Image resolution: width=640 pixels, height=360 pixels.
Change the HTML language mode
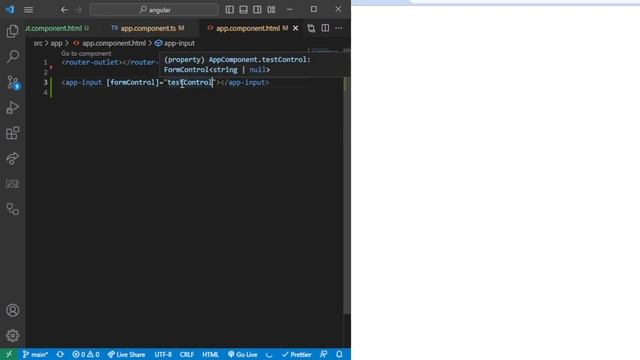[211, 354]
